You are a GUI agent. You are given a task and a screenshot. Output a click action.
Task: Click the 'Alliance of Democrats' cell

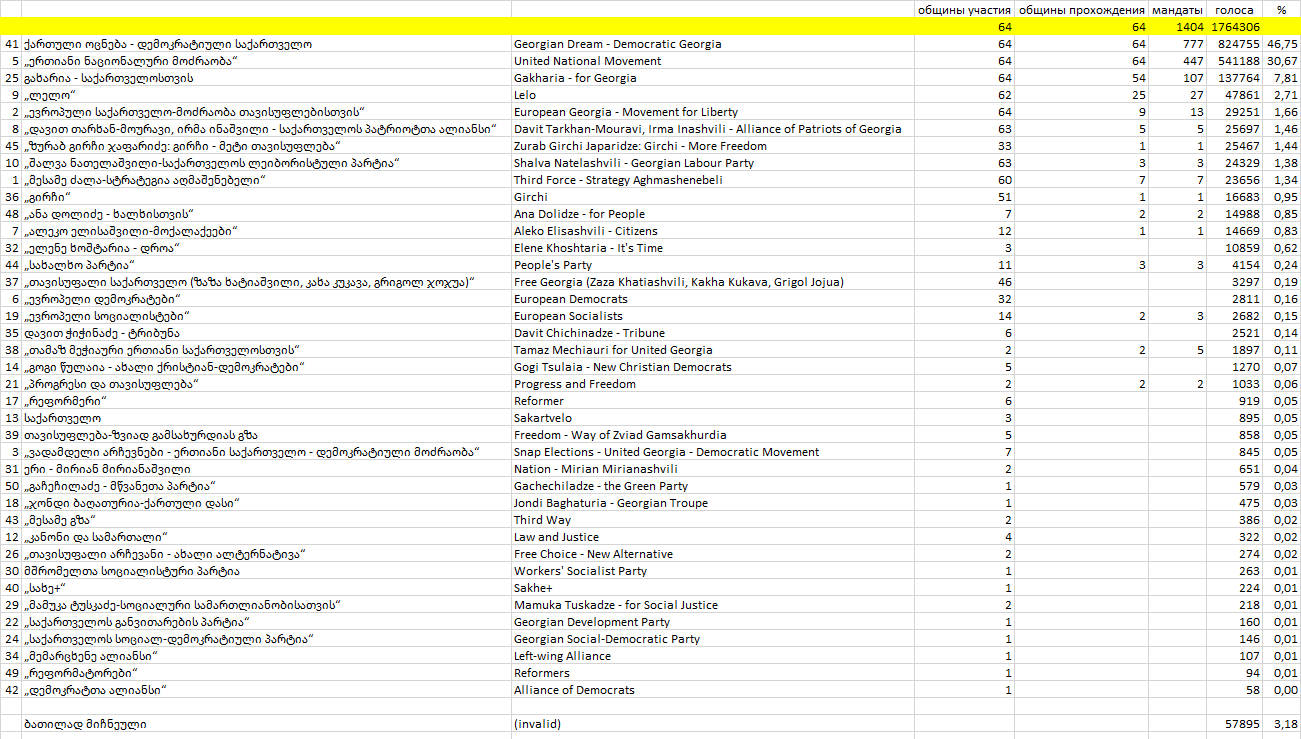[713, 690]
